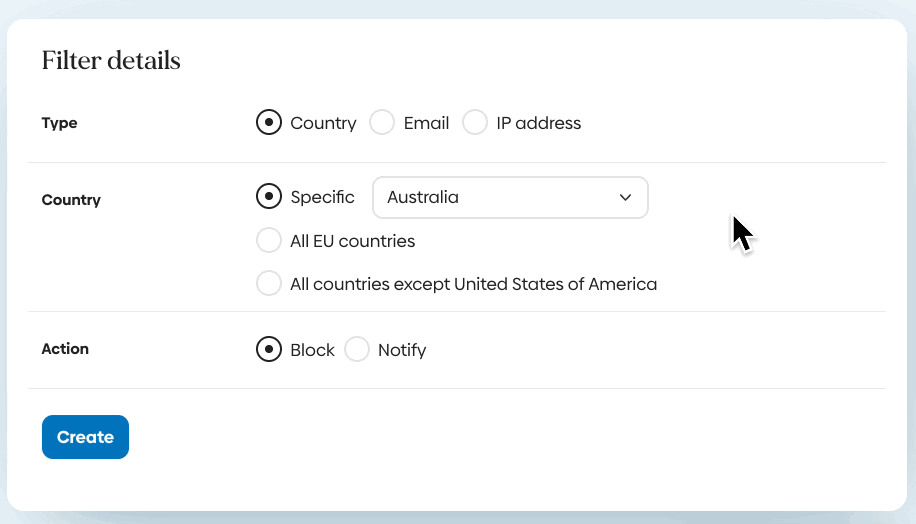The height and width of the screenshot is (524, 916).
Task: Click the "All EU countries" label text
Action: pyautogui.click(x=352, y=241)
